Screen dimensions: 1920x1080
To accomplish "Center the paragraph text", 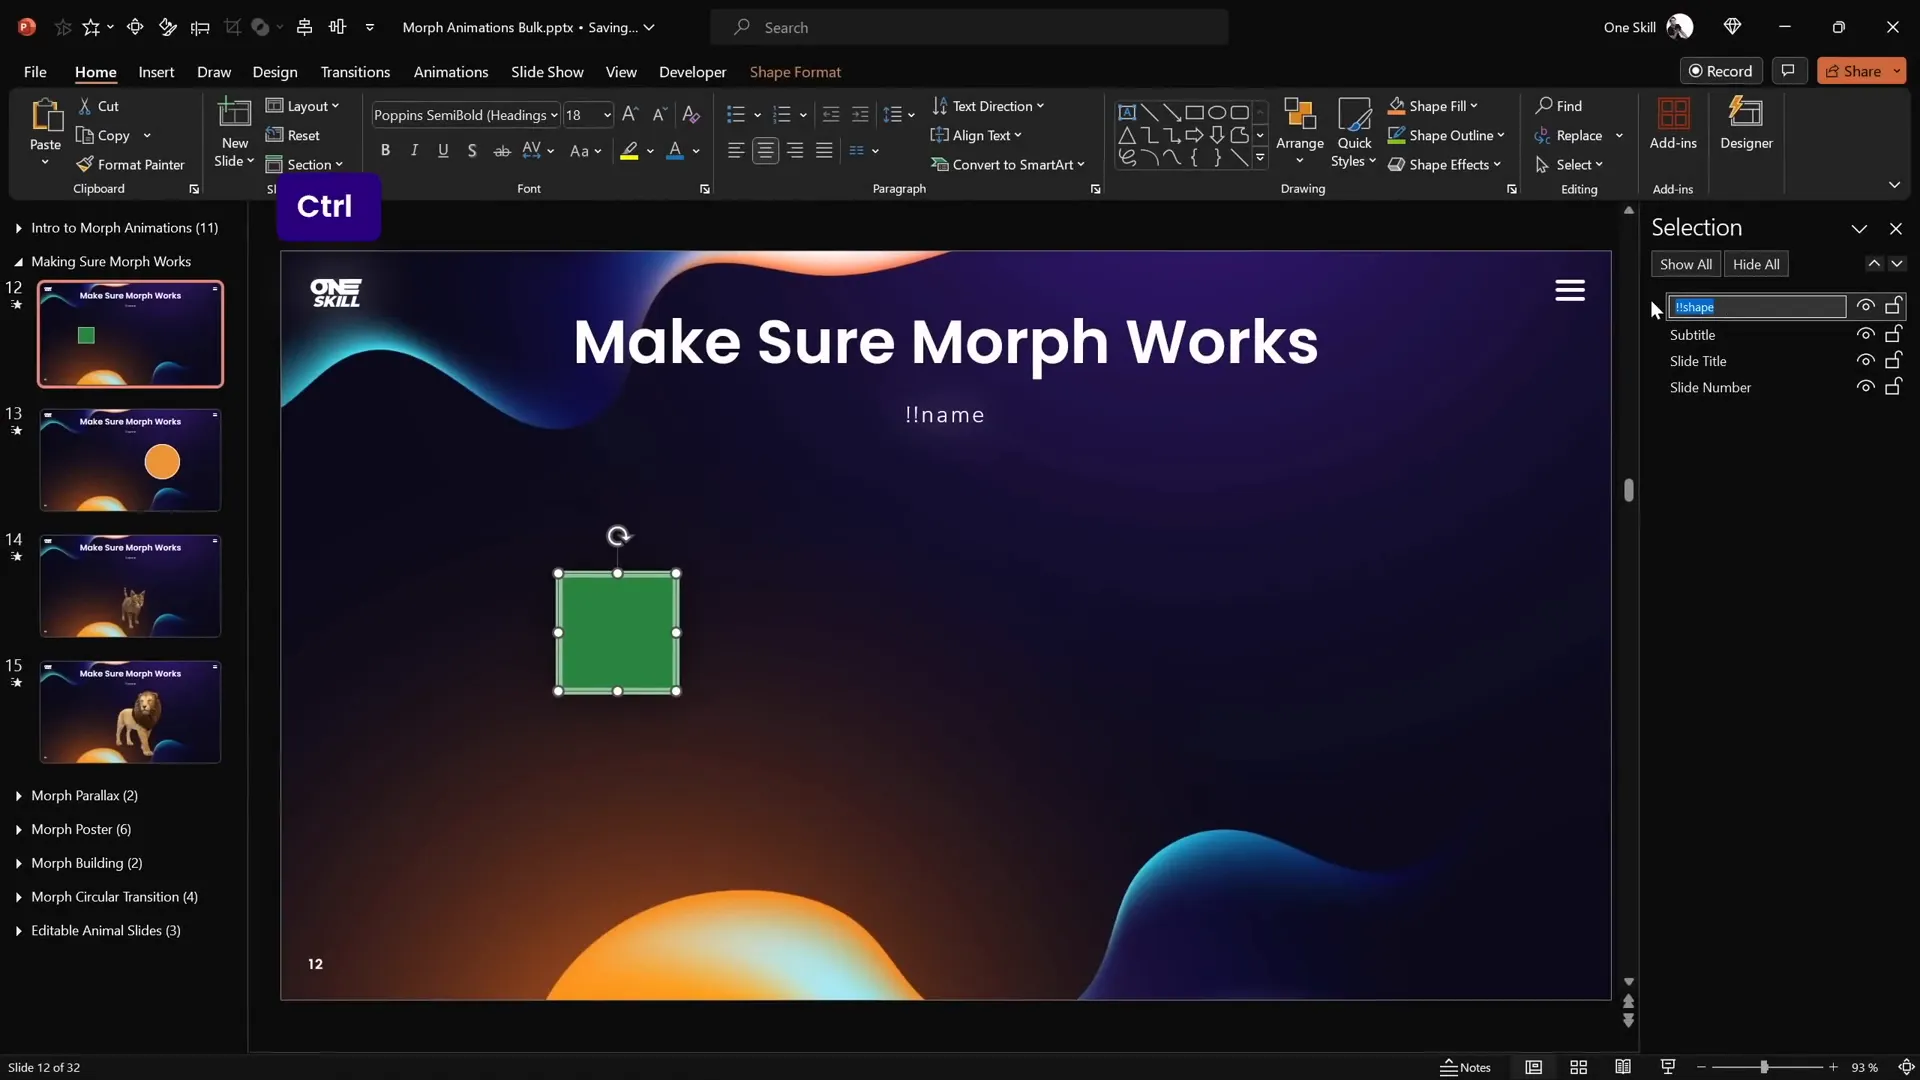I will pos(766,151).
